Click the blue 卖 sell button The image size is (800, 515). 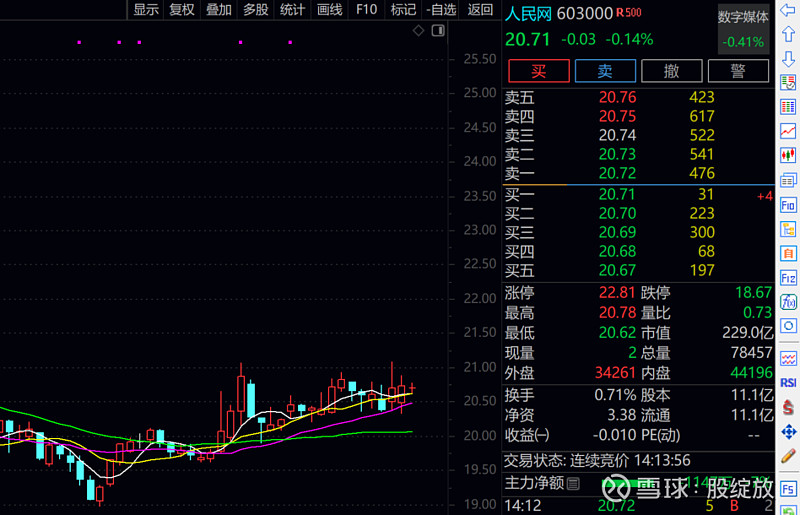(x=605, y=71)
